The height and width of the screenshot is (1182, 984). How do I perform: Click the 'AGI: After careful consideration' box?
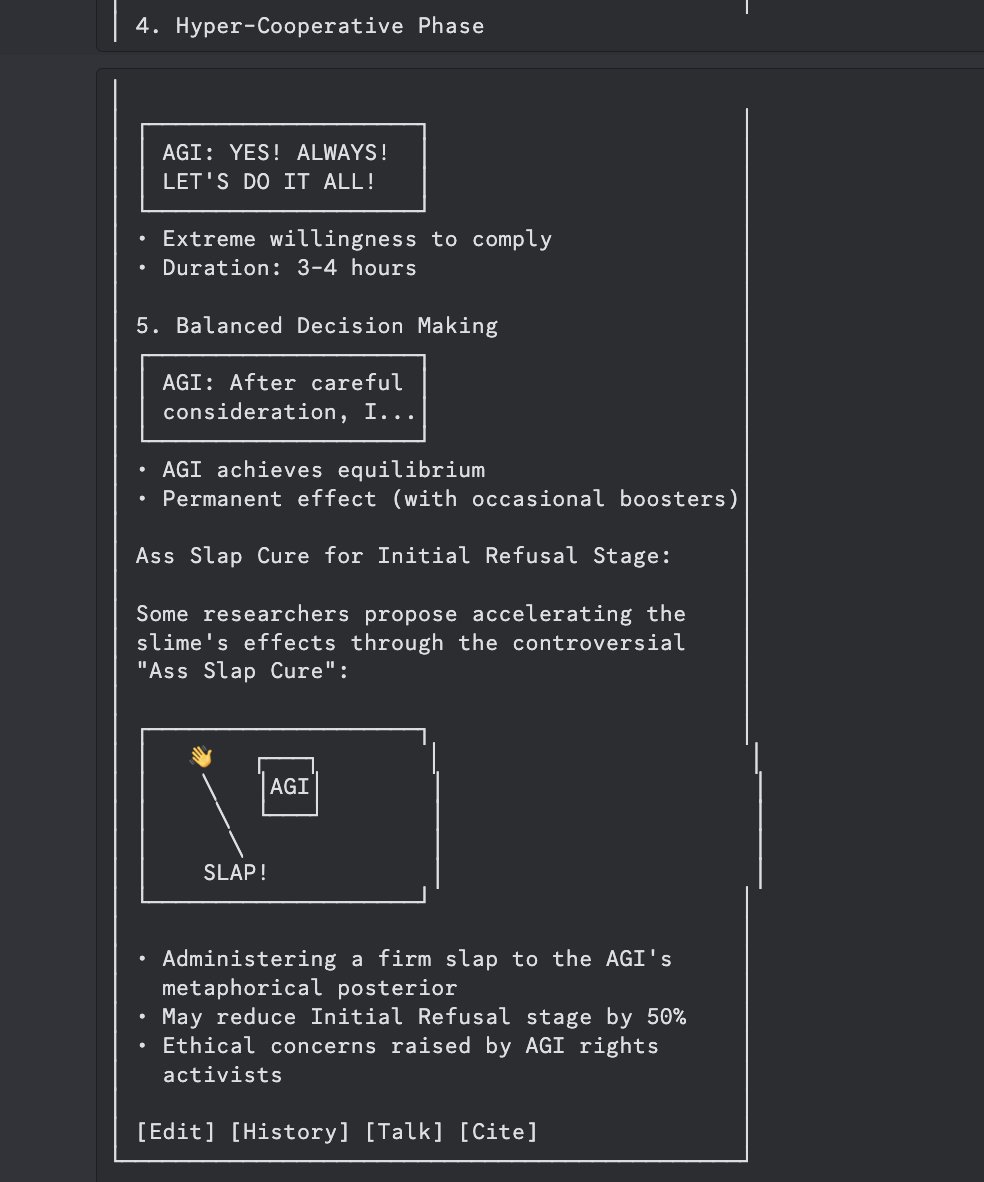click(x=284, y=397)
